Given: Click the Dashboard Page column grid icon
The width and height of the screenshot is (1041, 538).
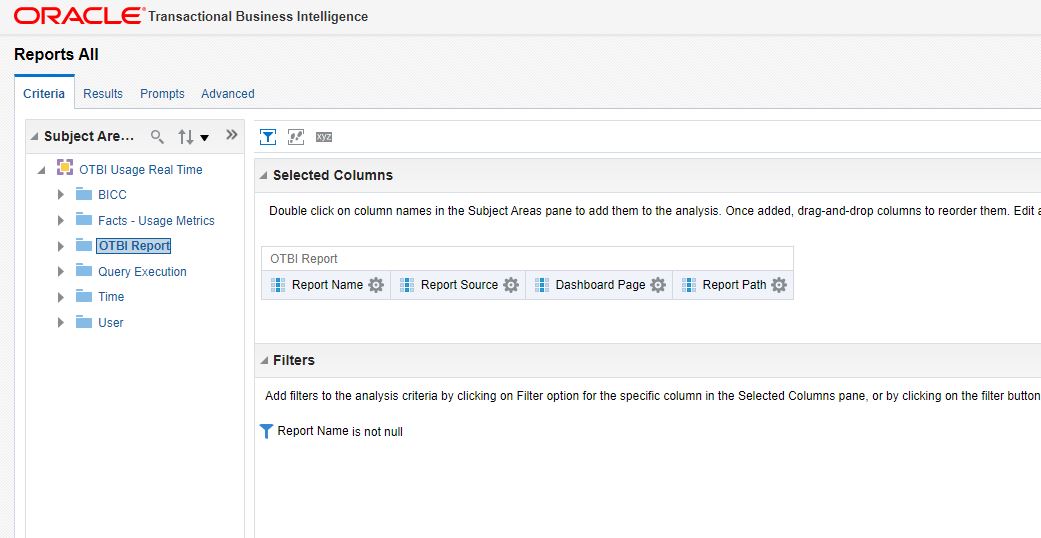Looking at the screenshot, I should [542, 285].
